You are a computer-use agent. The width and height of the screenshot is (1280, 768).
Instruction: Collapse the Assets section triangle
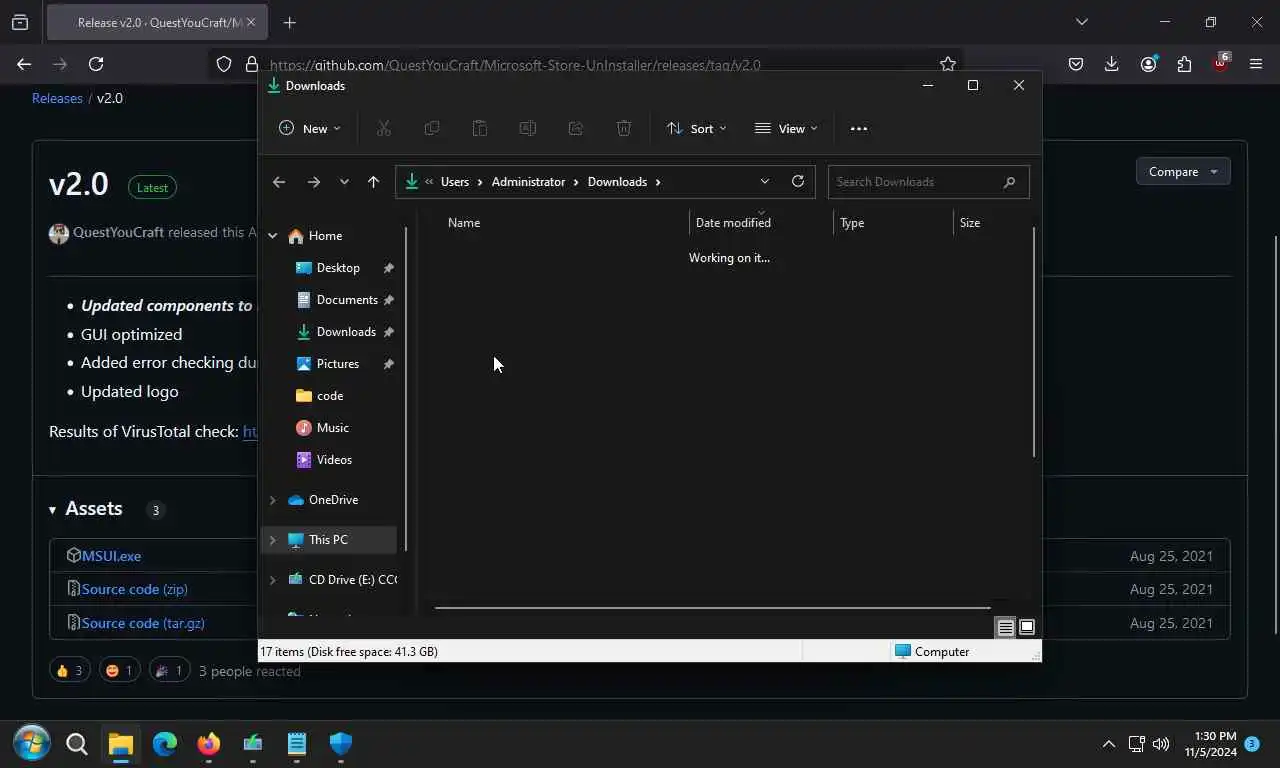[52, 510]
